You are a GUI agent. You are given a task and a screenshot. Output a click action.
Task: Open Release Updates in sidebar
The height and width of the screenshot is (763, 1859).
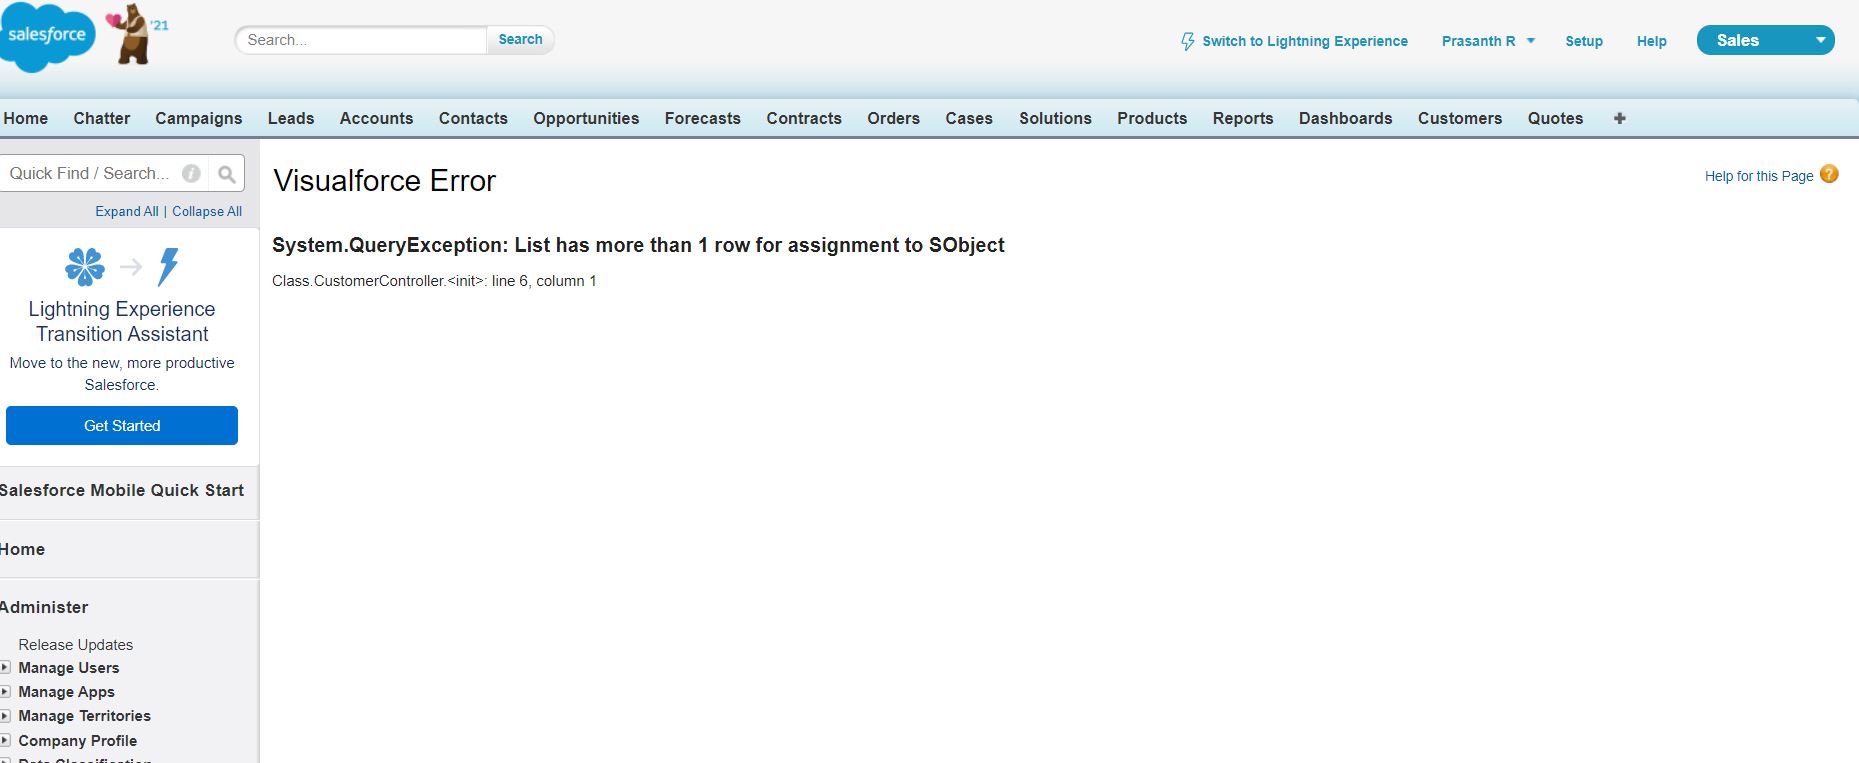pyautogui.click(x=75, y=645)
